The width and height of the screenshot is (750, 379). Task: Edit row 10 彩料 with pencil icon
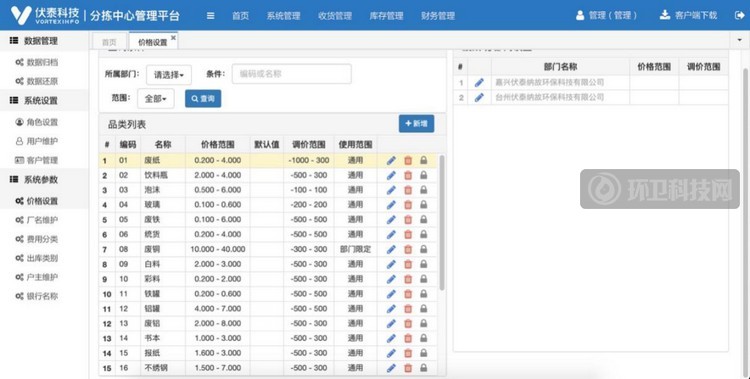point(391,279)
